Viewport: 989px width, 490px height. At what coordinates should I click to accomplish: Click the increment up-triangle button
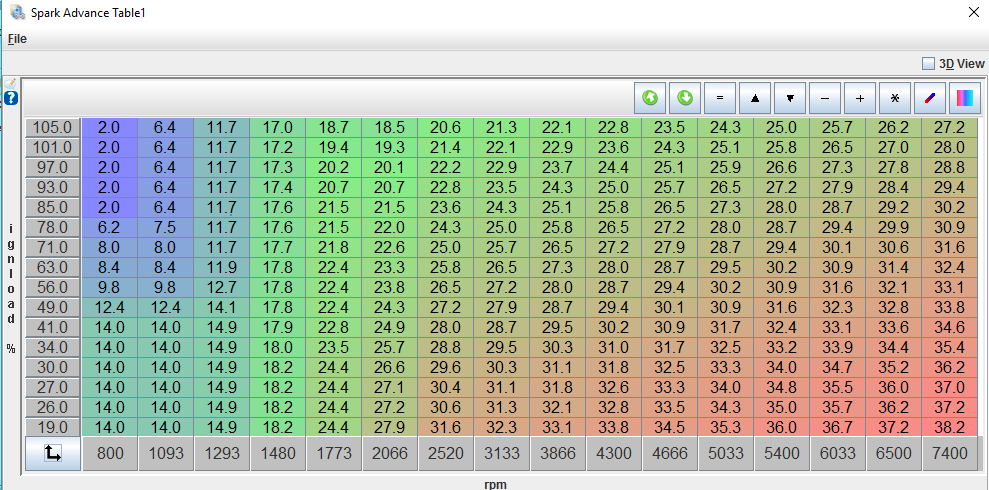click(755, 98)
